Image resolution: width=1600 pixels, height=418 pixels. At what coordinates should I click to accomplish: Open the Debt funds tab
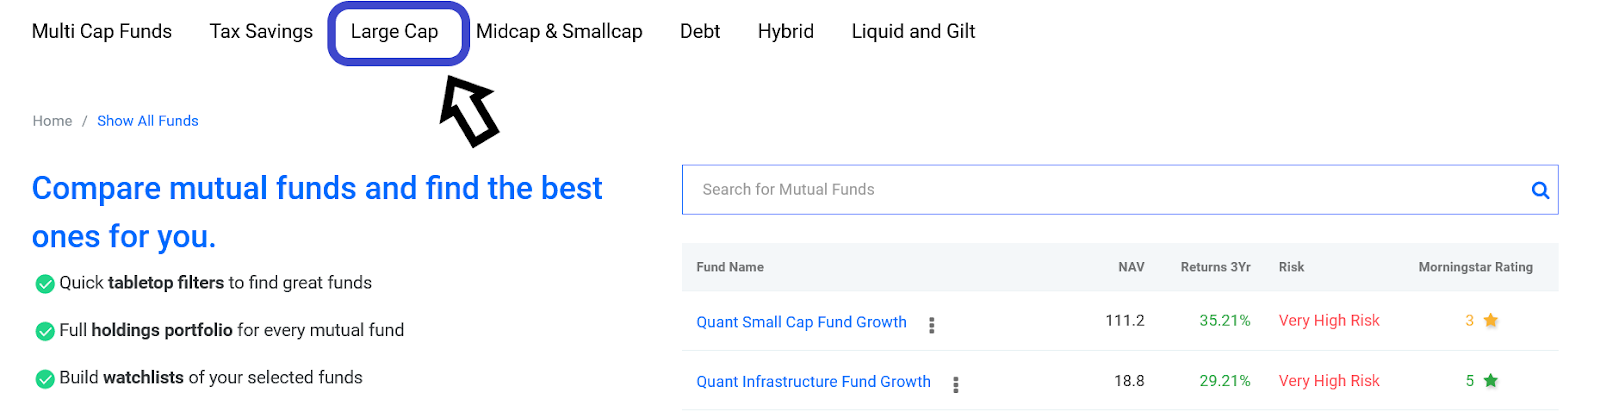700,31
